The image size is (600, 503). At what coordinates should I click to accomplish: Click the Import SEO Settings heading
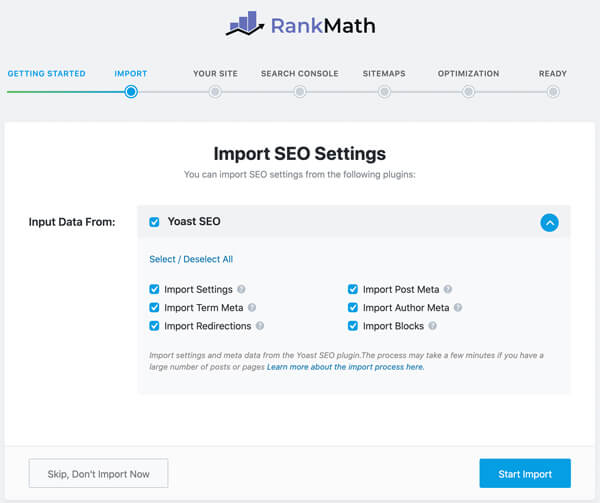pos(300,154)
